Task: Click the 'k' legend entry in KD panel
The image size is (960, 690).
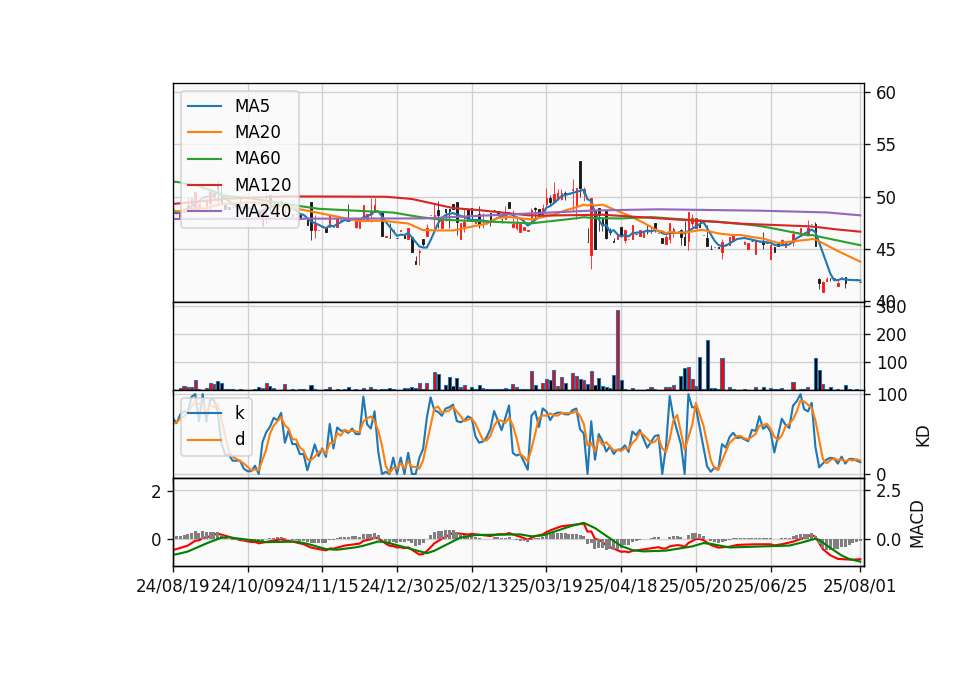Action: point(239,413)
